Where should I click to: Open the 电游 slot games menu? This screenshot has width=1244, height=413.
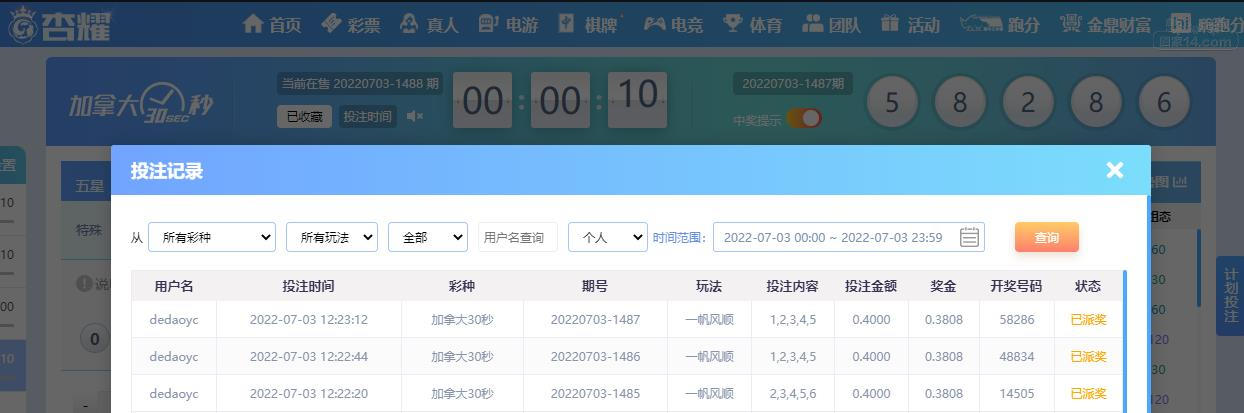point(508,24)
